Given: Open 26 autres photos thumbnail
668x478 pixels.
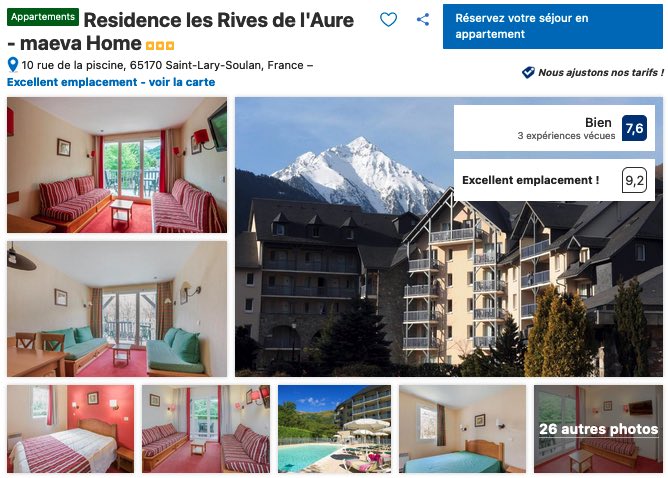Looking at the screenshot, I should (x=598, y=429).
